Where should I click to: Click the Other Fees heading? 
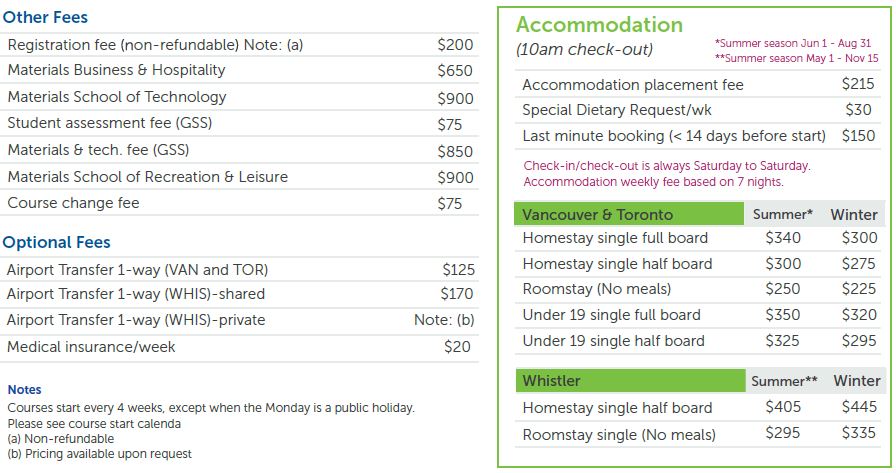point(45,17)
